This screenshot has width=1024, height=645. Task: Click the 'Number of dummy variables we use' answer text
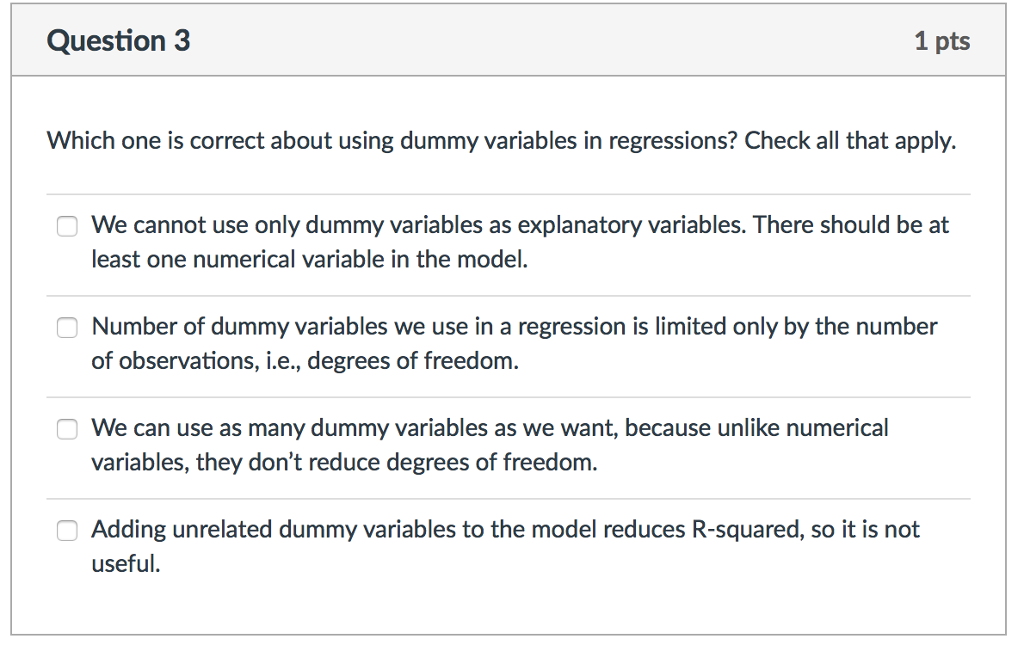coord(514,343)
